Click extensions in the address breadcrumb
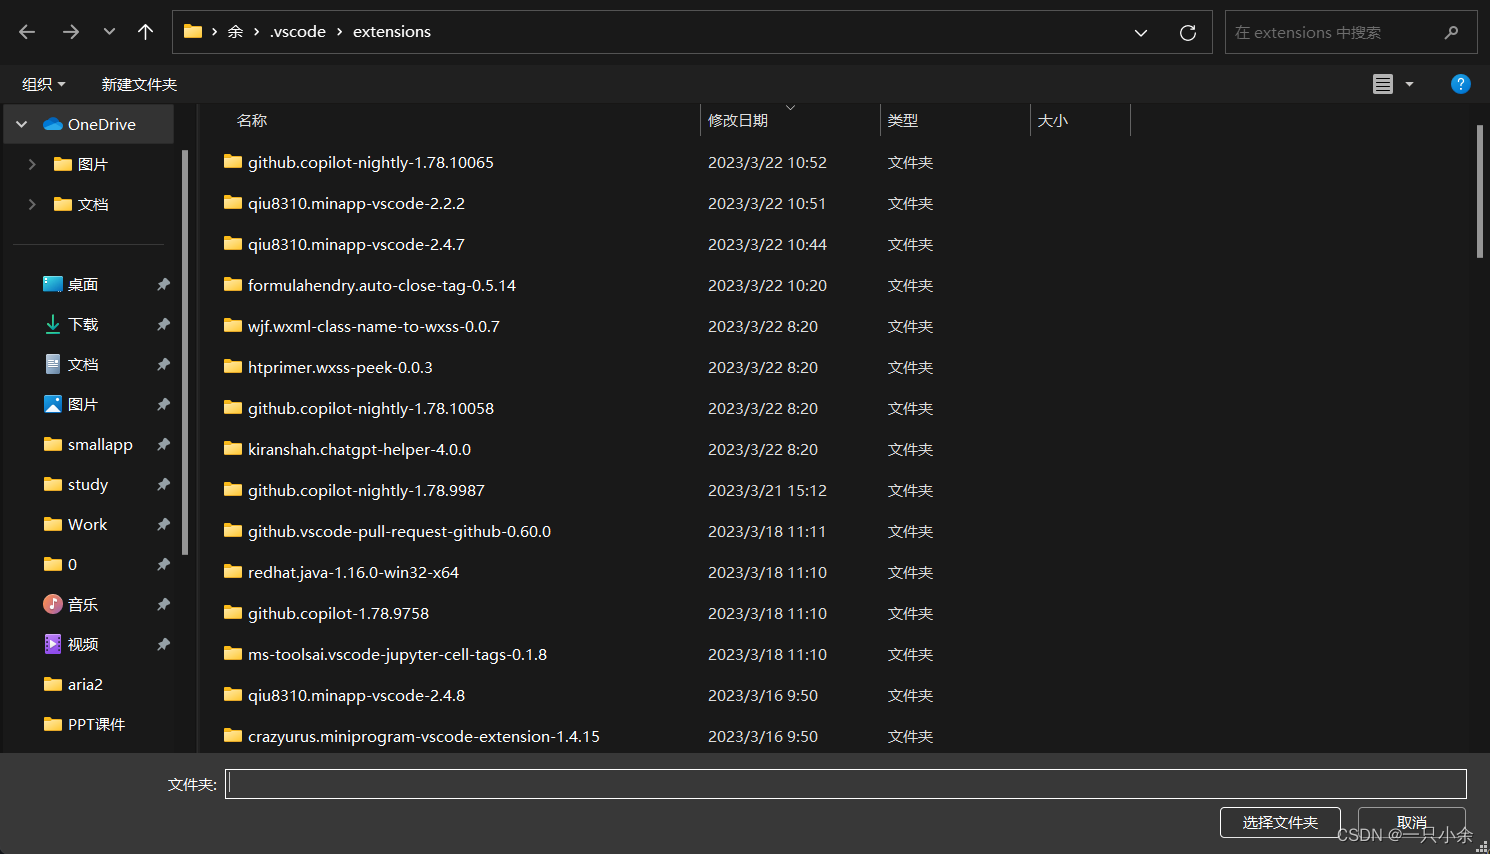This screenshot has width=1490, height=854. 392,32
